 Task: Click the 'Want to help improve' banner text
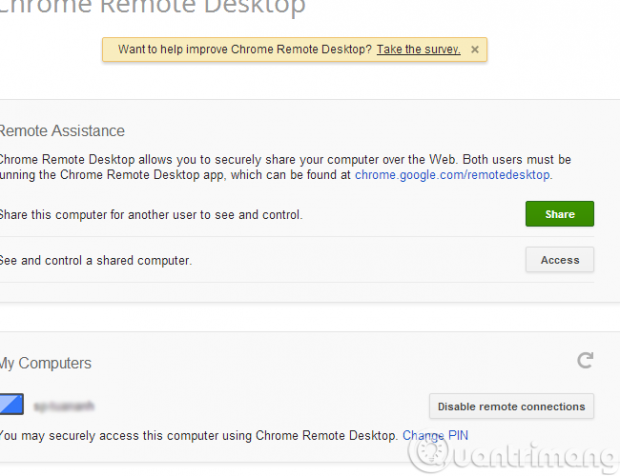245,49
